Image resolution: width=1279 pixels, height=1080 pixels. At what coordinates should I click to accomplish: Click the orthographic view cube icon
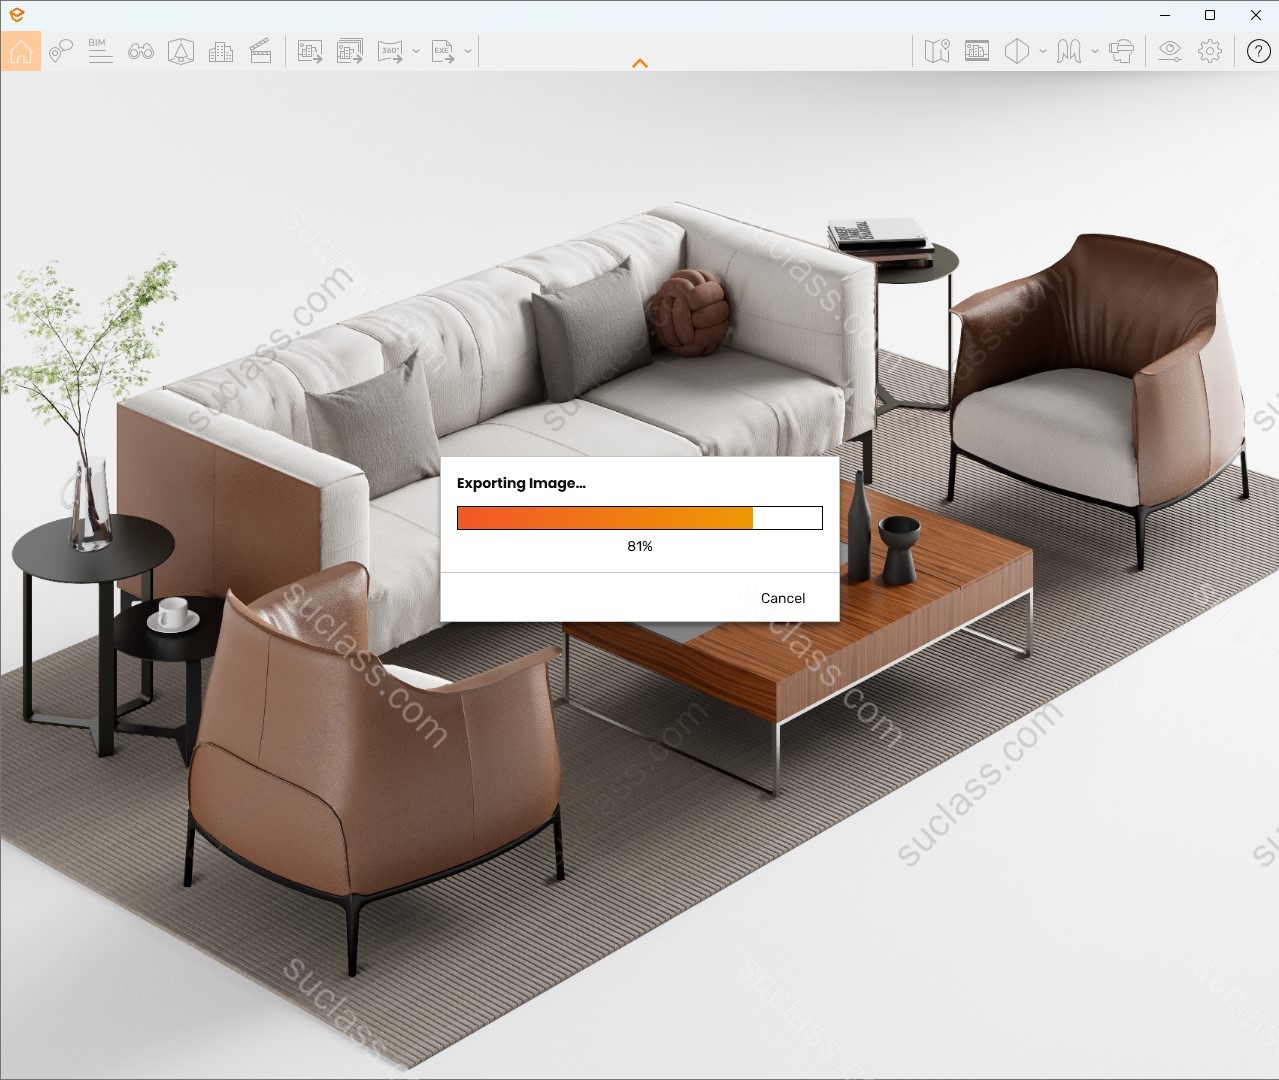(1017, 51)
